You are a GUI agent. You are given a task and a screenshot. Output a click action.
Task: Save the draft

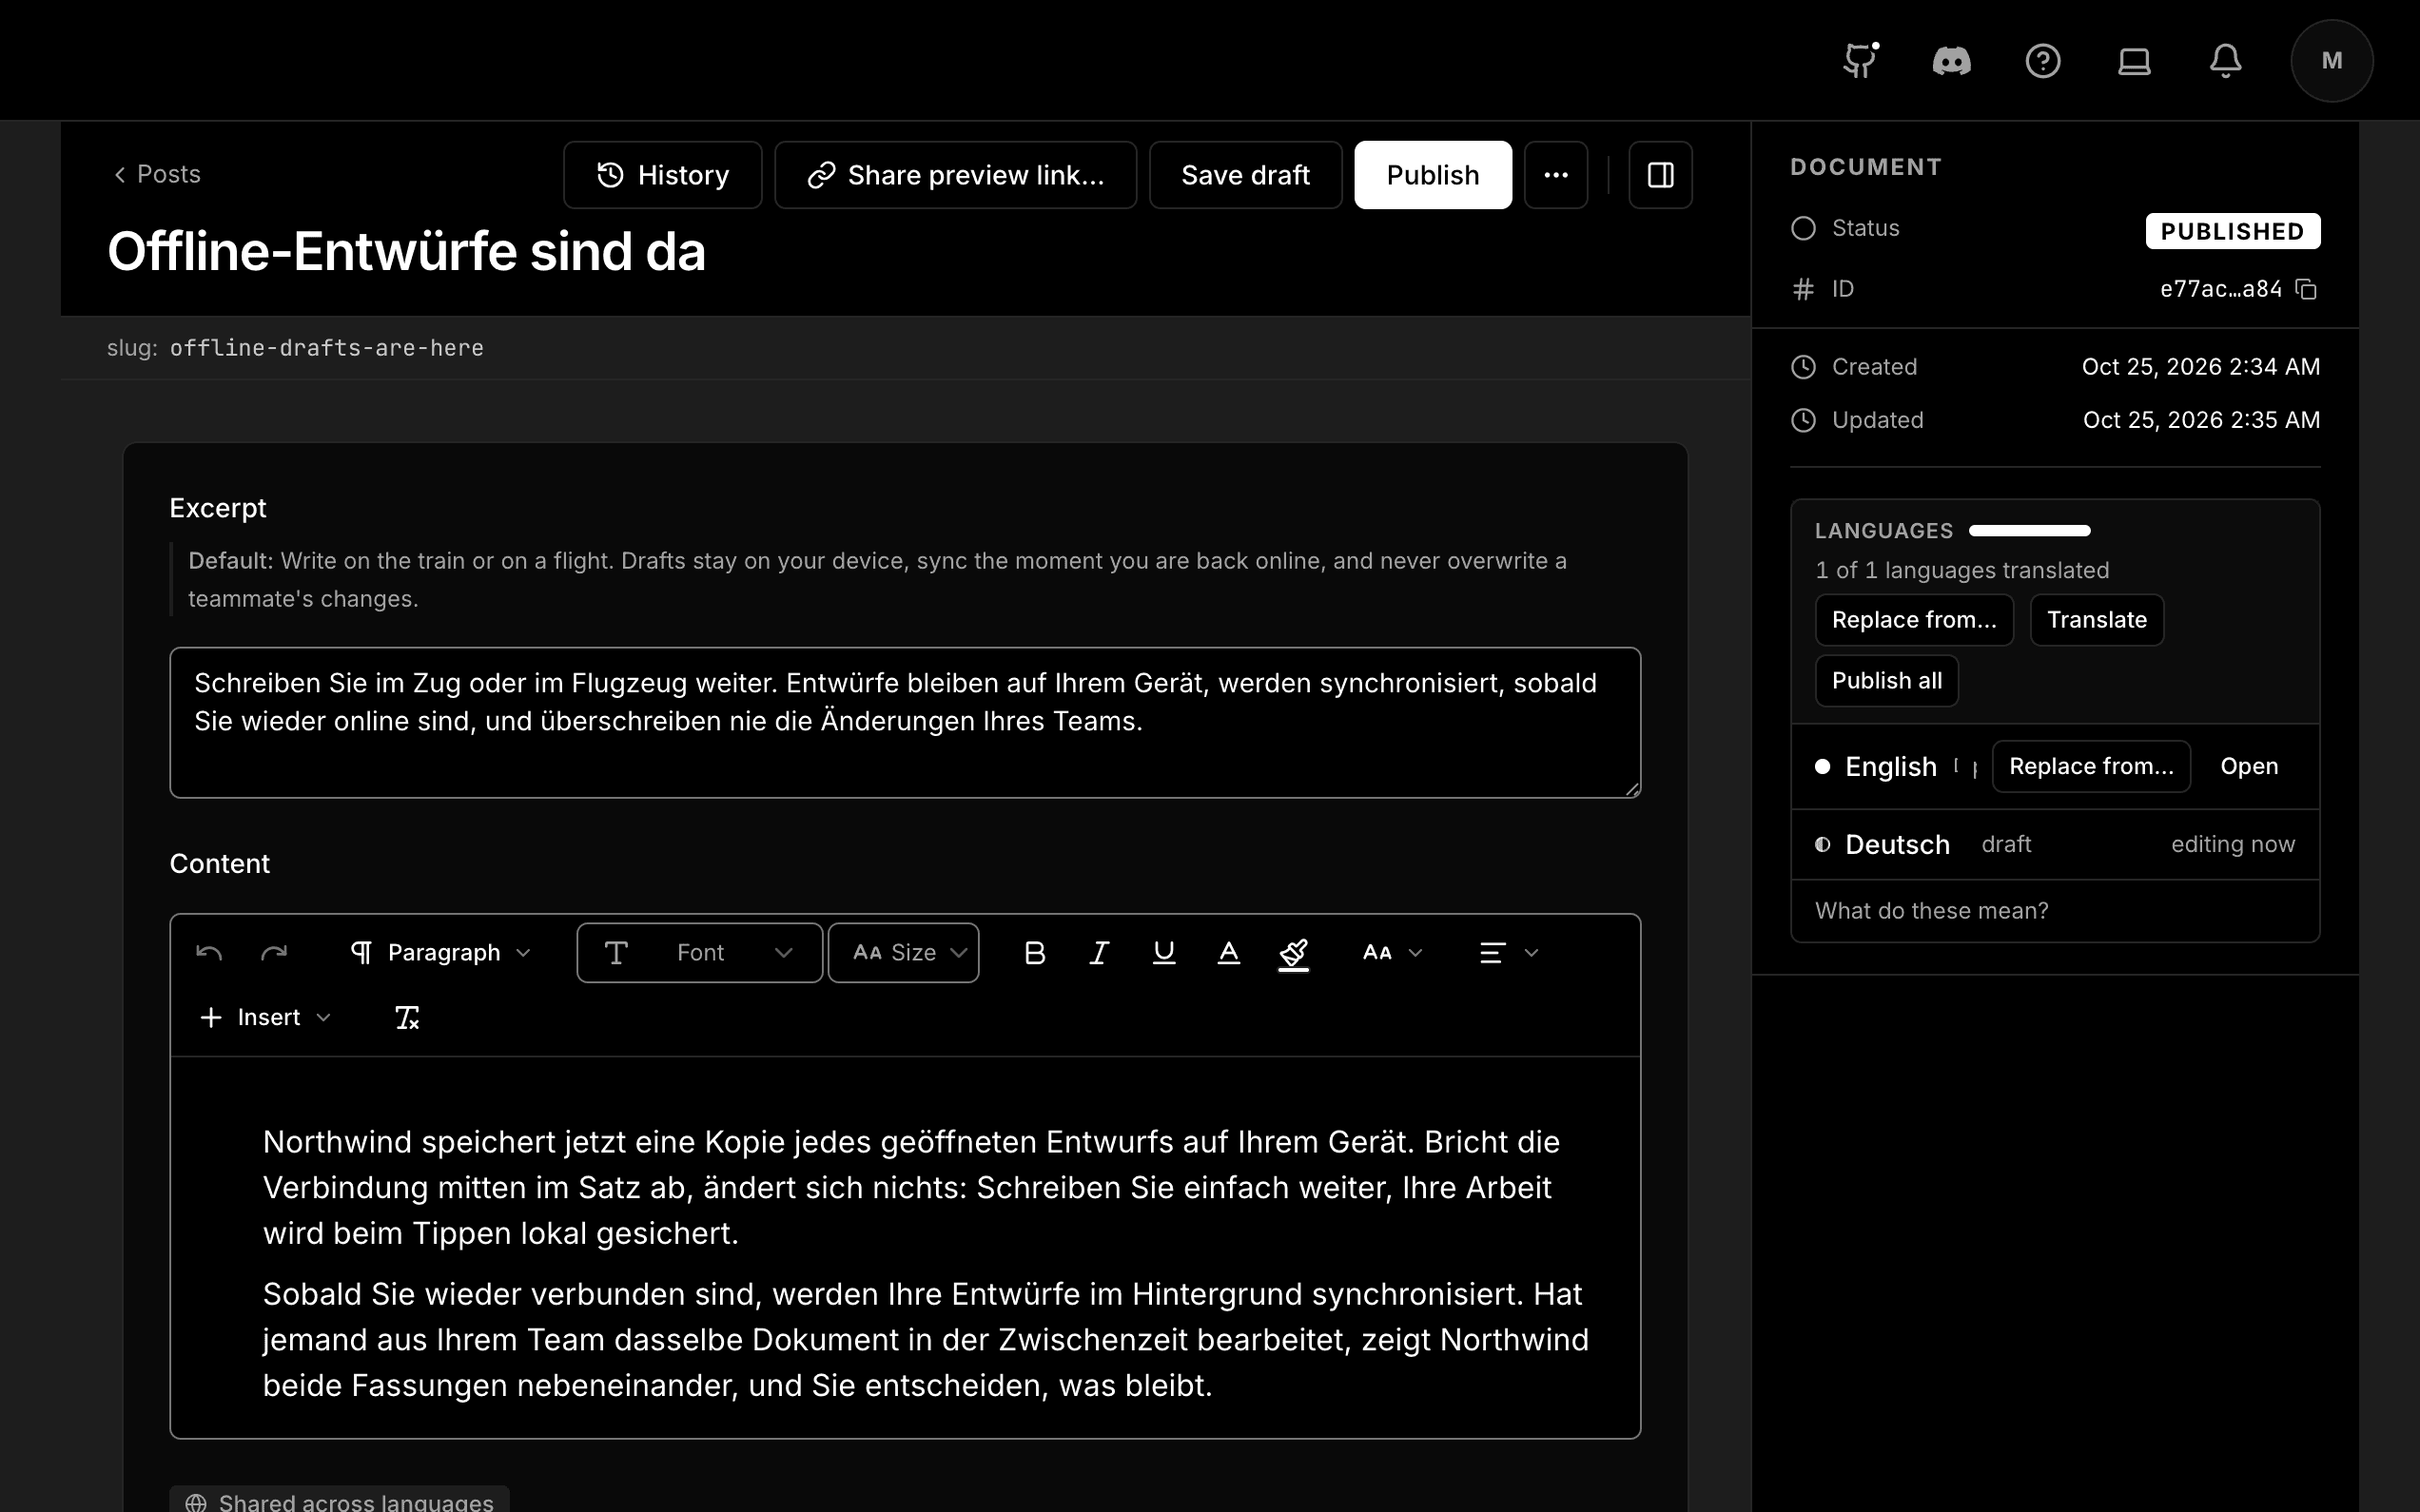pos(1245,175)
